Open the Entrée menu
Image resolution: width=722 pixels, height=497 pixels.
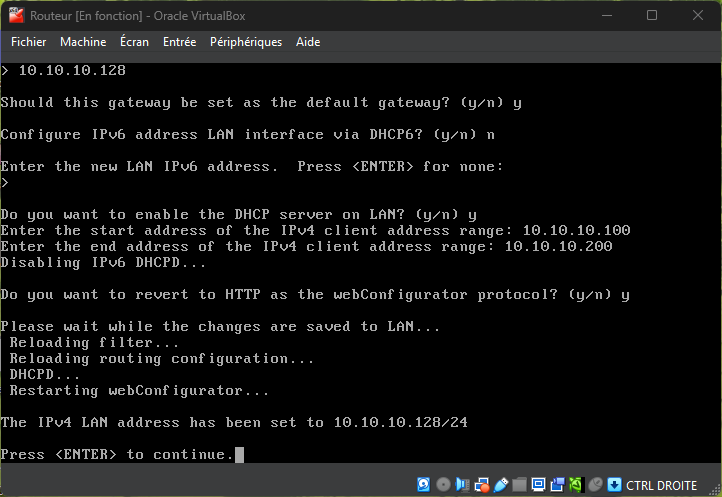(179, 42)
